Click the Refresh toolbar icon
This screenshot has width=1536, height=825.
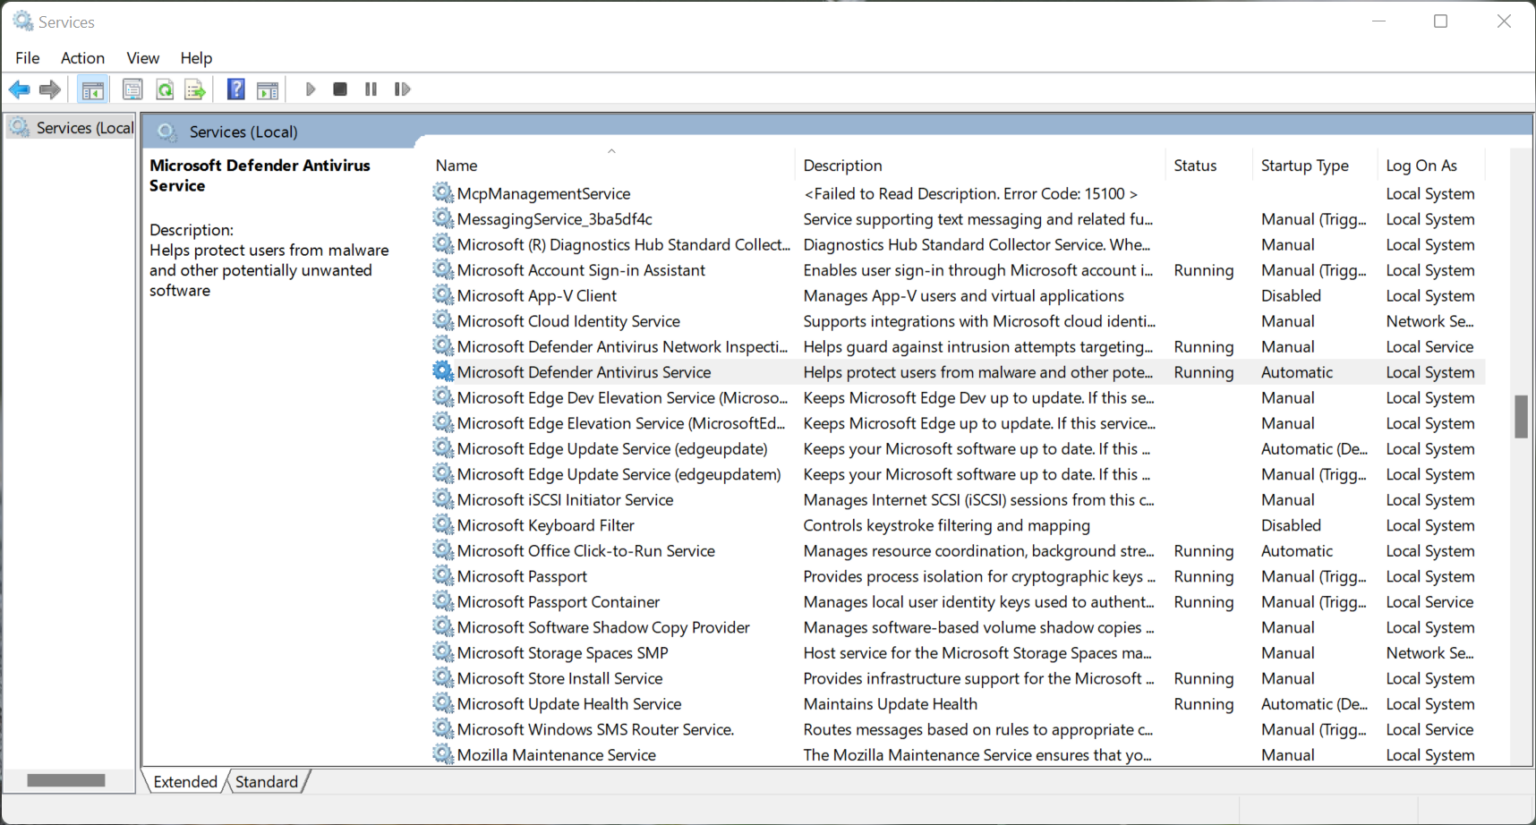[x=164, y=89]
